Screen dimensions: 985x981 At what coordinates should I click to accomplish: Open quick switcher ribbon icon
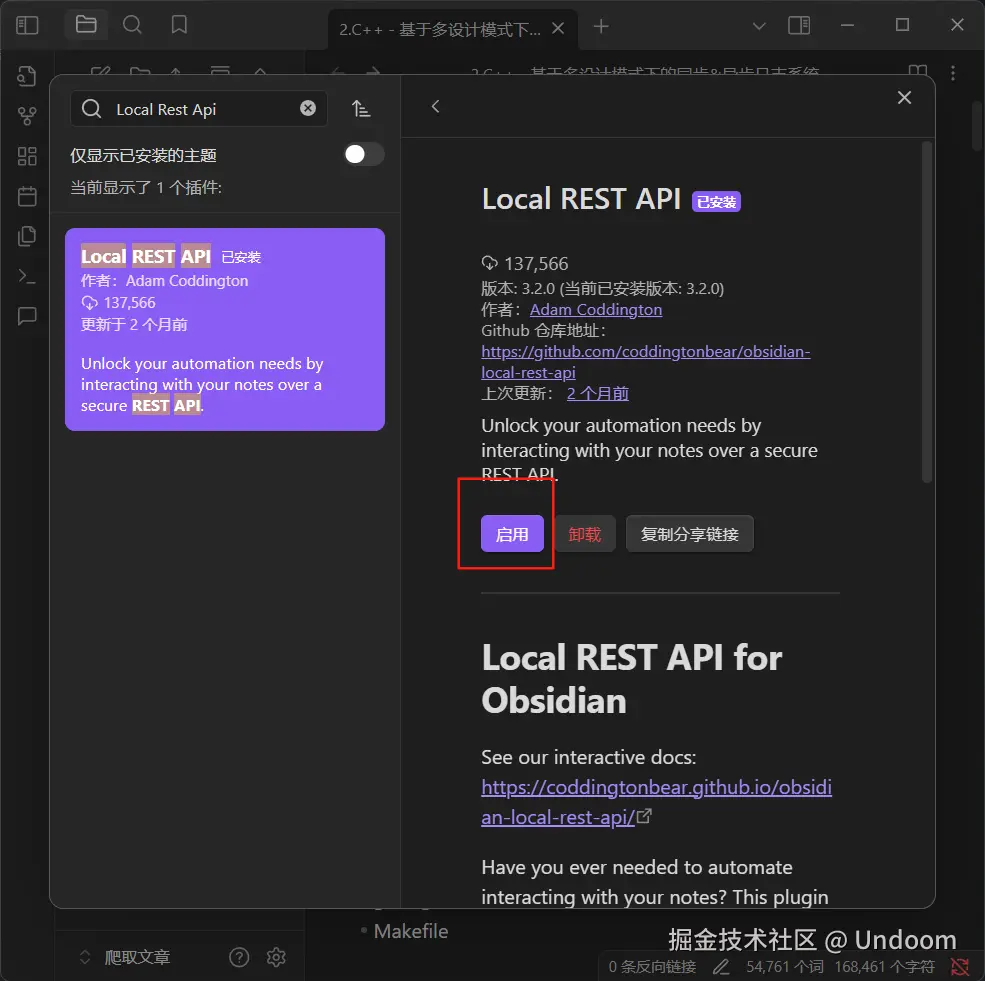point(26,76)
